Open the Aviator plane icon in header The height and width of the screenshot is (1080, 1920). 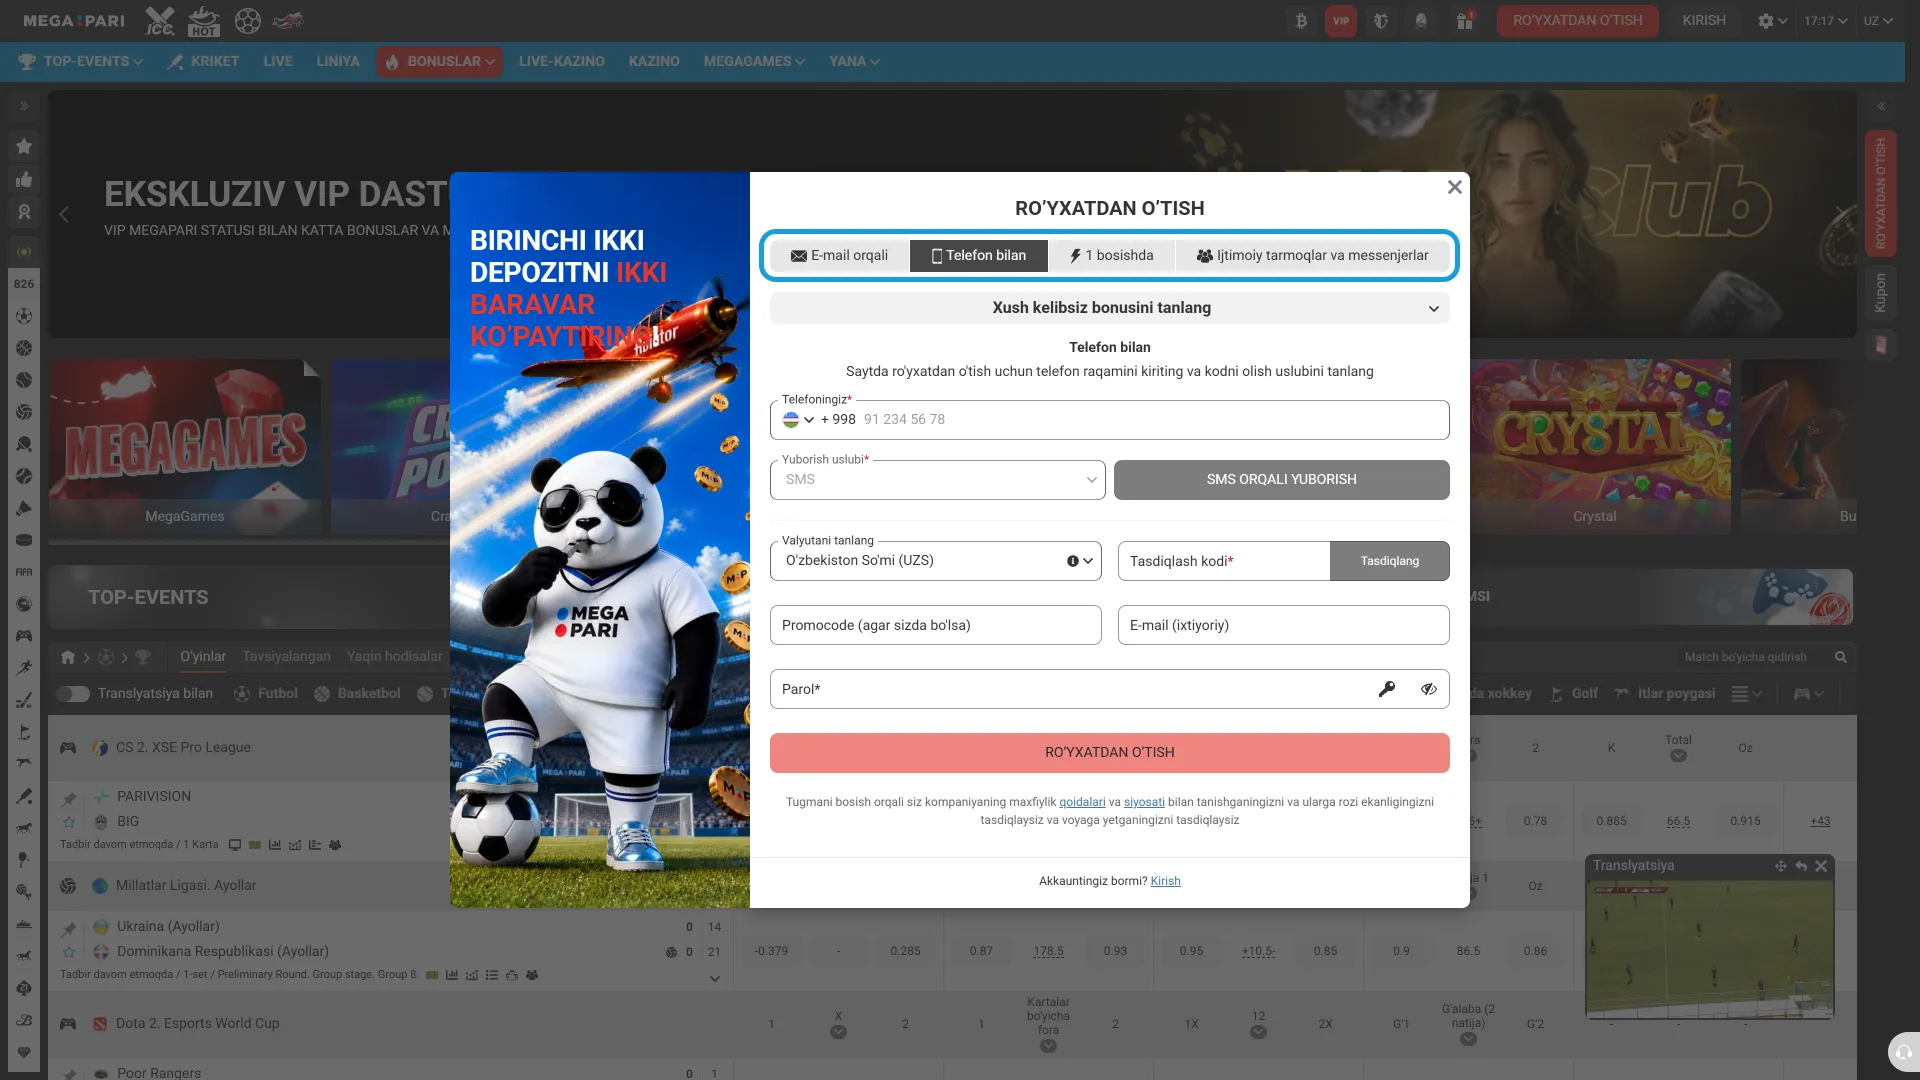click(x=288, y=20)
